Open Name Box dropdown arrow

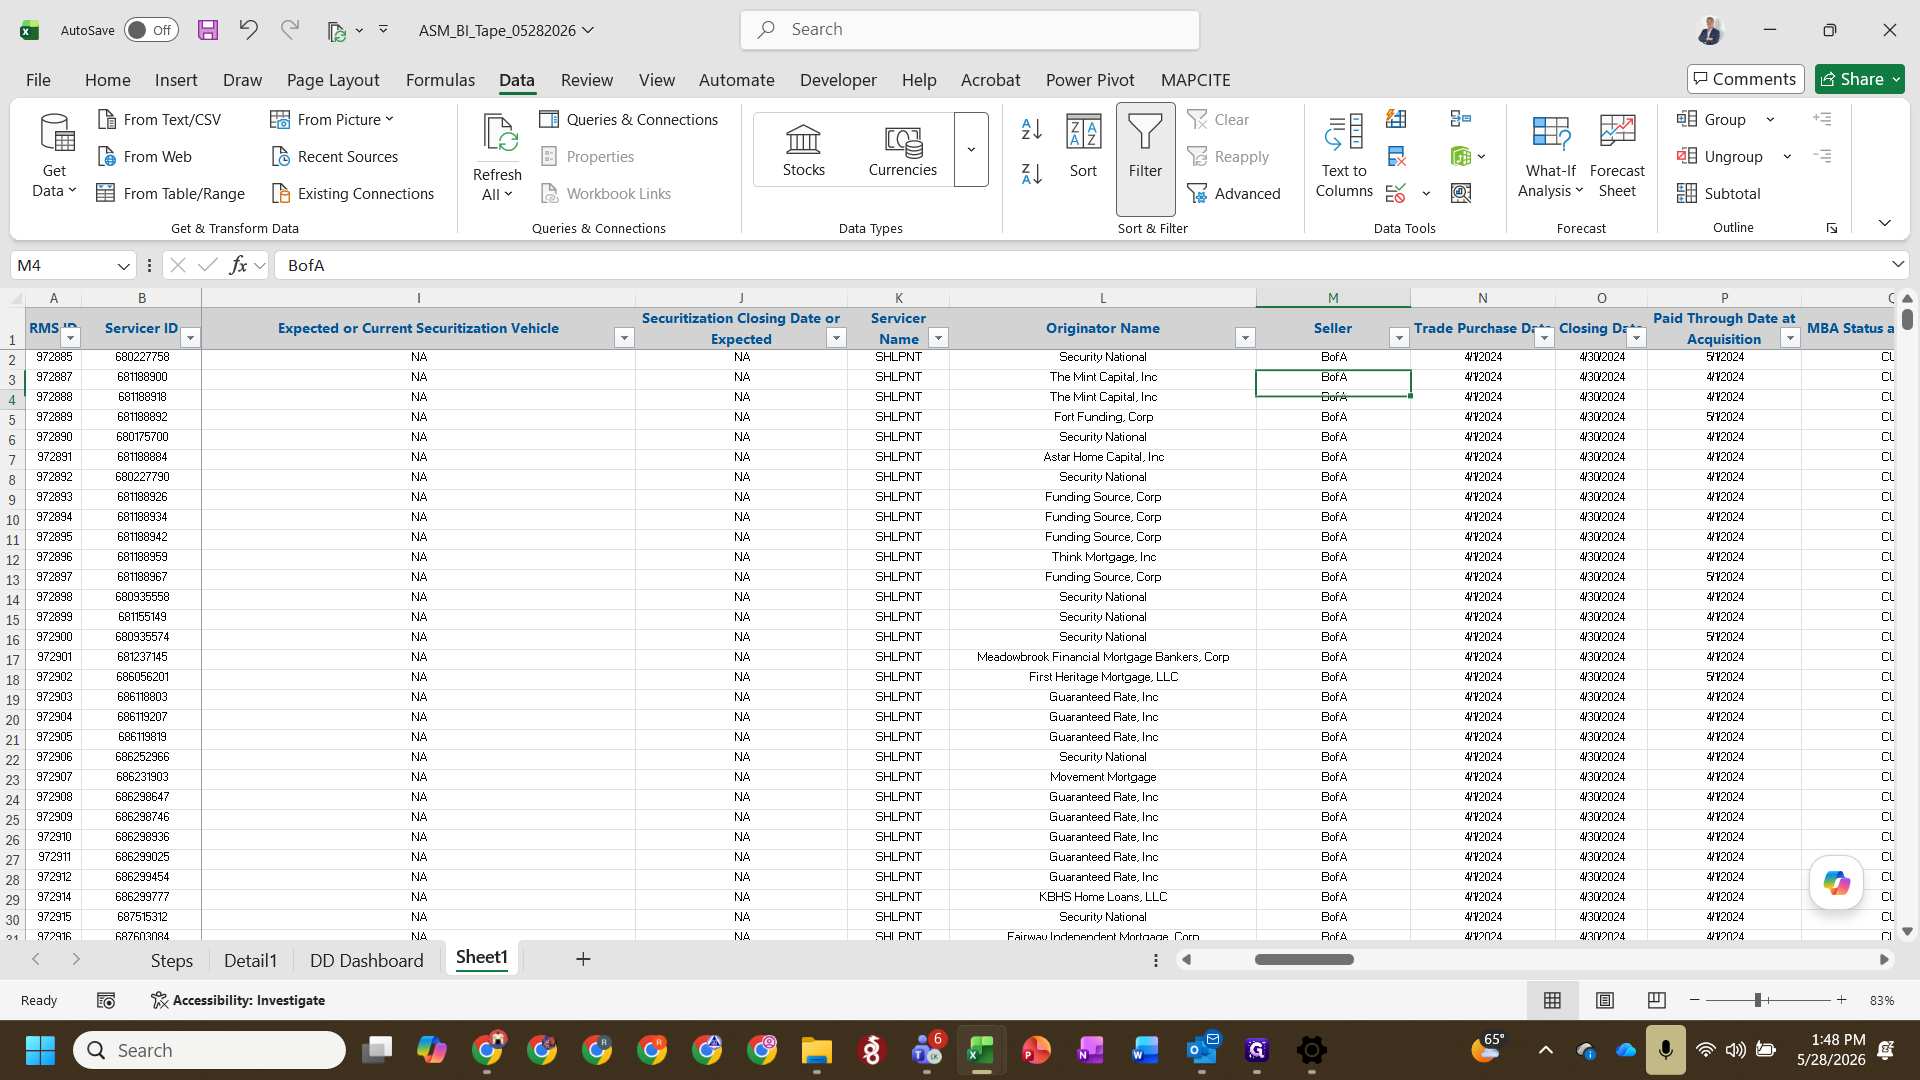(123, 266)
